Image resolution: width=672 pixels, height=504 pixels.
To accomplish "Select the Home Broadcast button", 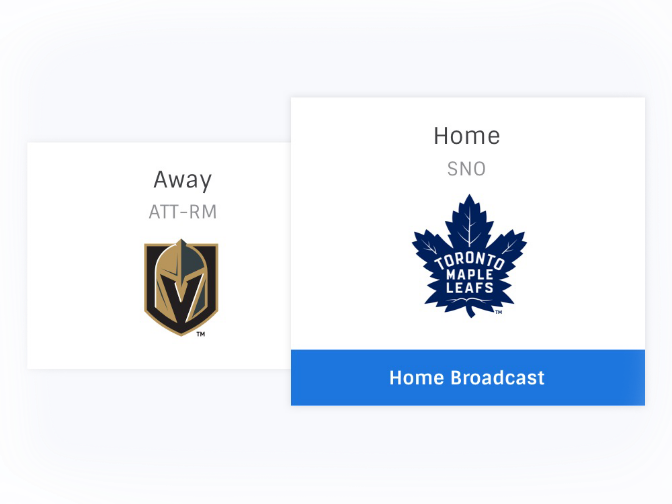I will 468,378.
